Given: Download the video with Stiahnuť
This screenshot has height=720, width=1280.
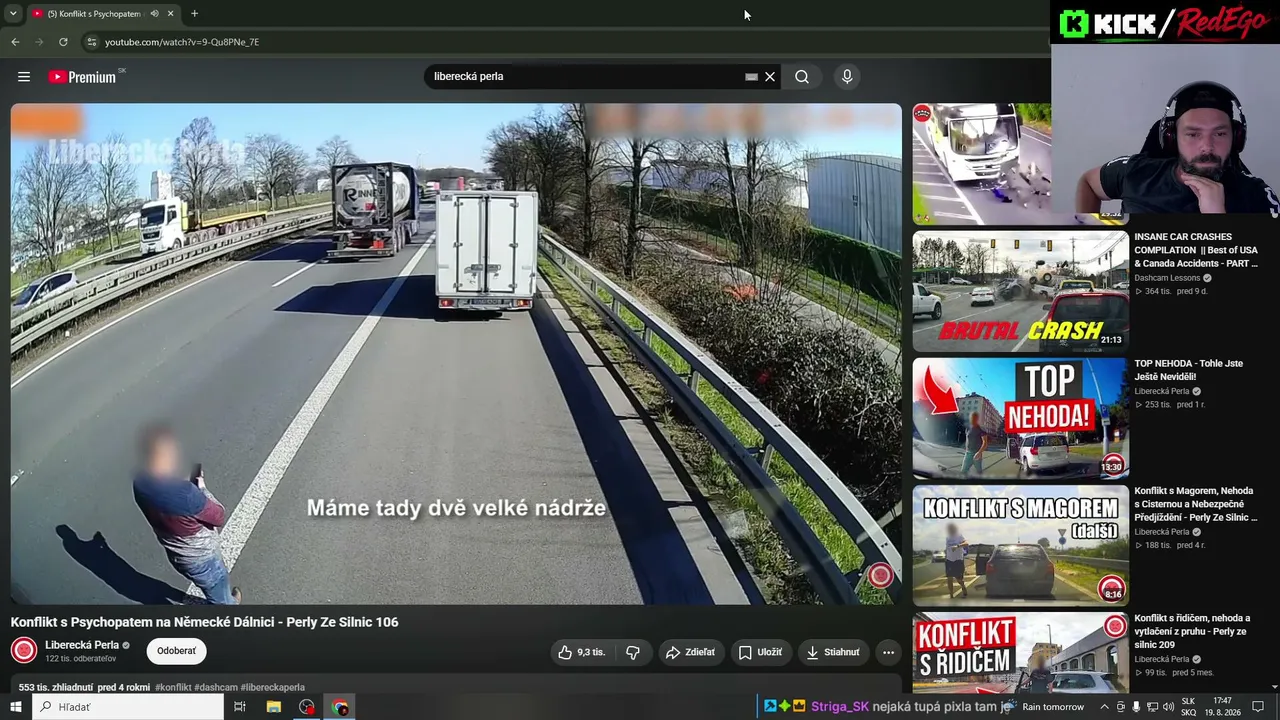Looking at the screenshot, I should [833, 652].
